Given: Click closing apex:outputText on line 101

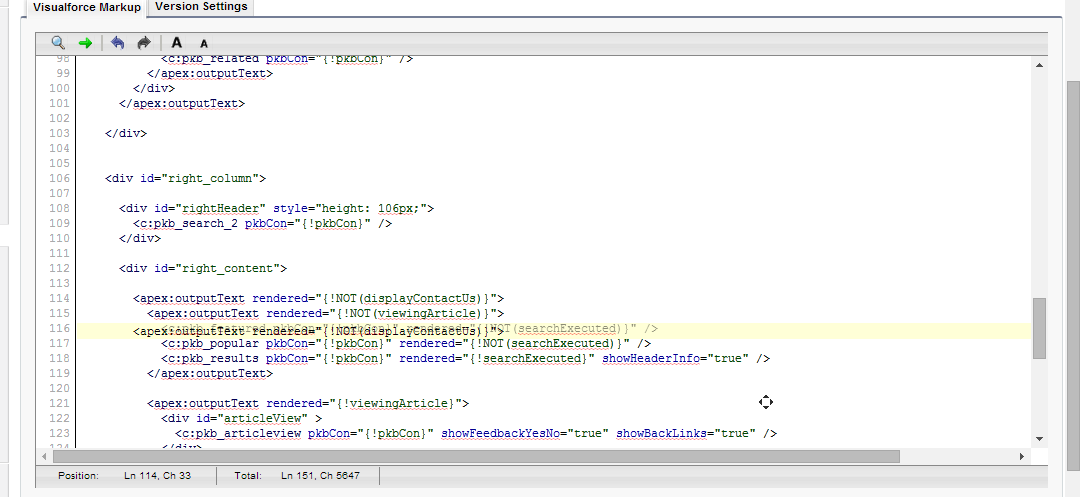Looking at the screenshot, I should coord(182,103).
